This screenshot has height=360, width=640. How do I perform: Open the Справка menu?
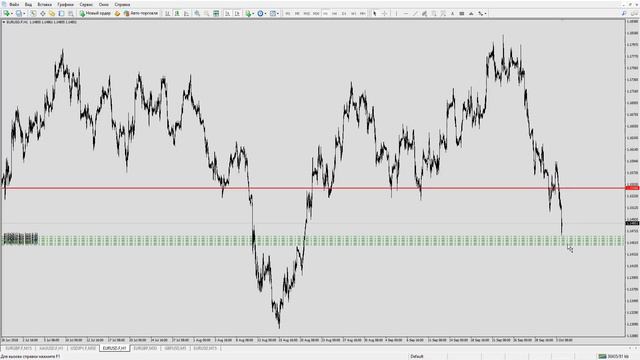(x=122, y=4)
